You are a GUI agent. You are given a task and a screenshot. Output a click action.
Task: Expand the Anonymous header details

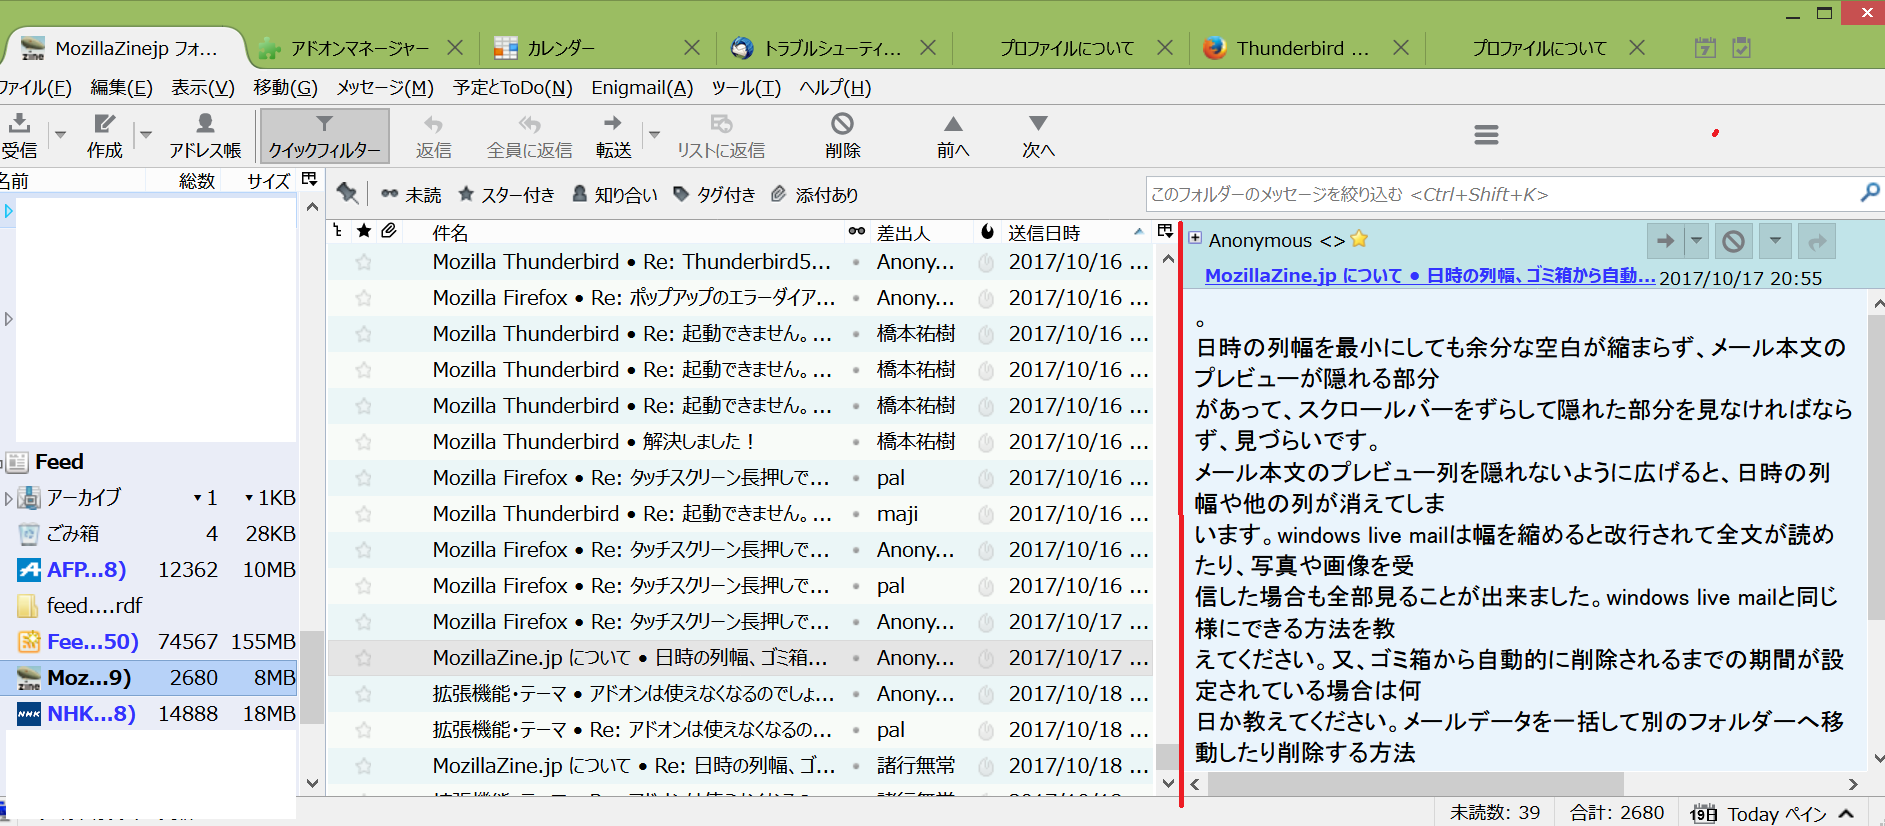[1194, 238]
